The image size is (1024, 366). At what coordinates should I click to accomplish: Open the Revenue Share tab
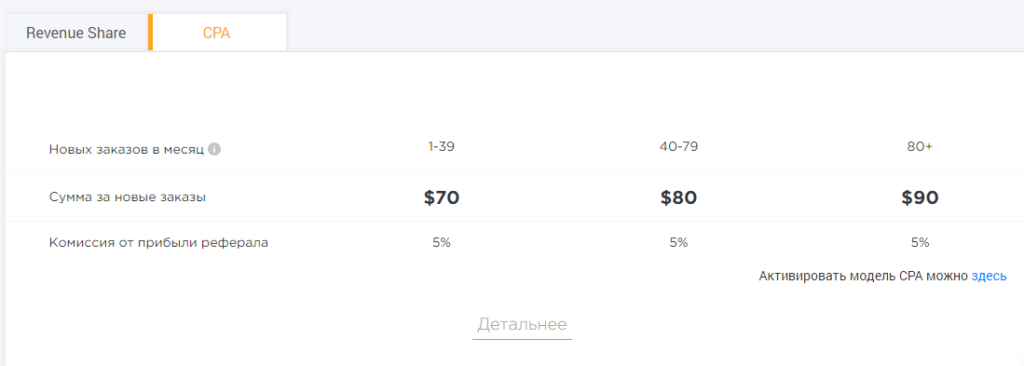[x=76, y=33]
